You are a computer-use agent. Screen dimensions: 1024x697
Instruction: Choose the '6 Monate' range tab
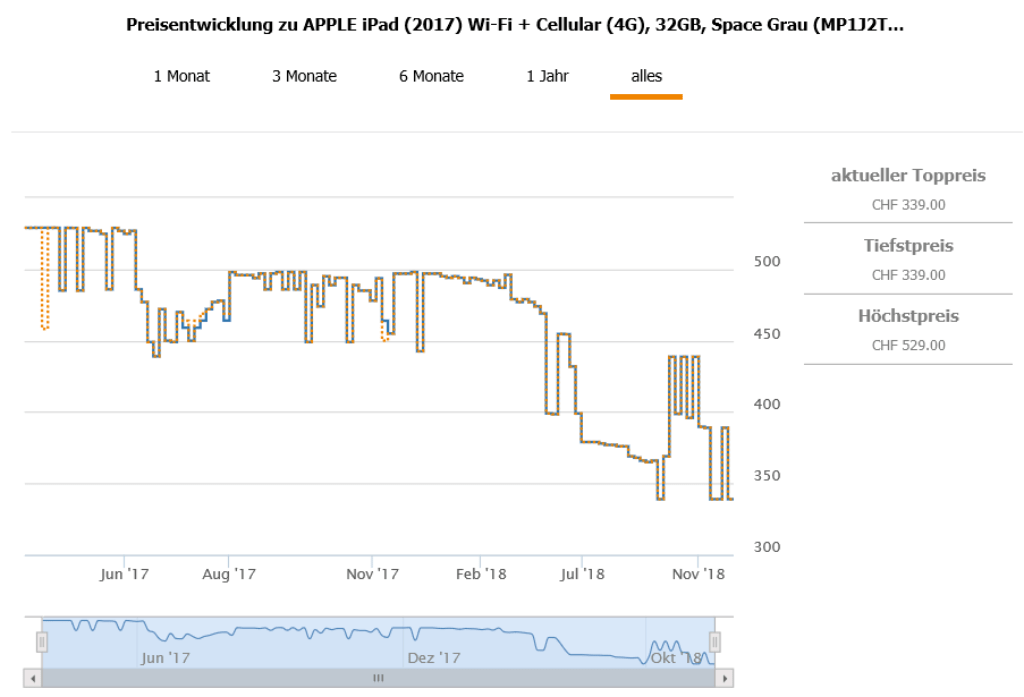click(x=431, y=76)
